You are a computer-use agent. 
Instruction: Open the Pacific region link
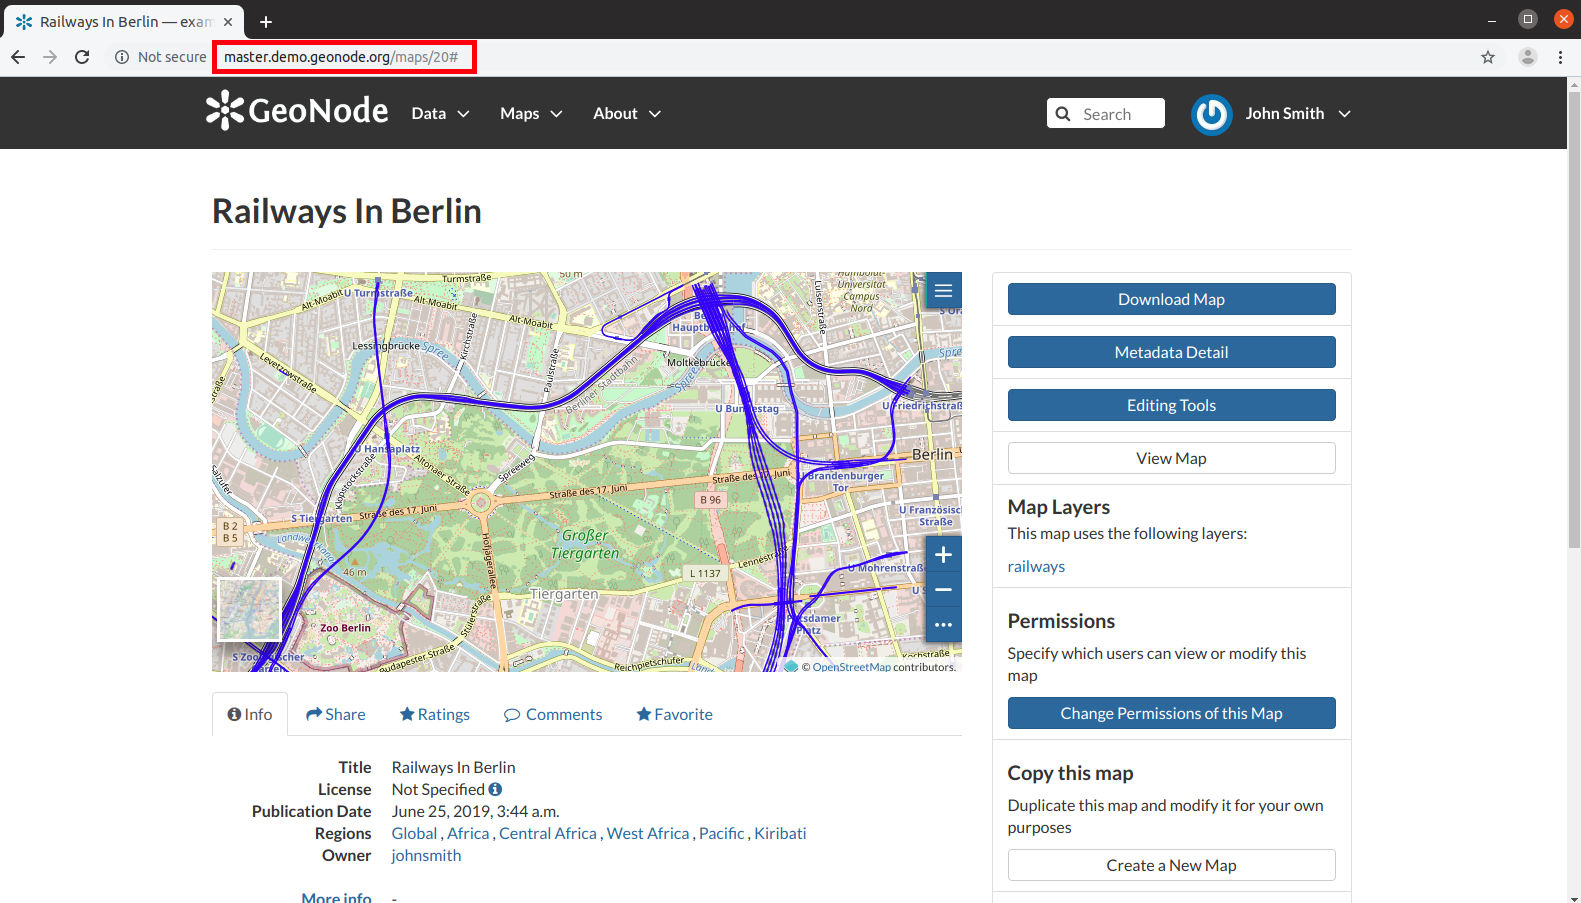point(722,833)
